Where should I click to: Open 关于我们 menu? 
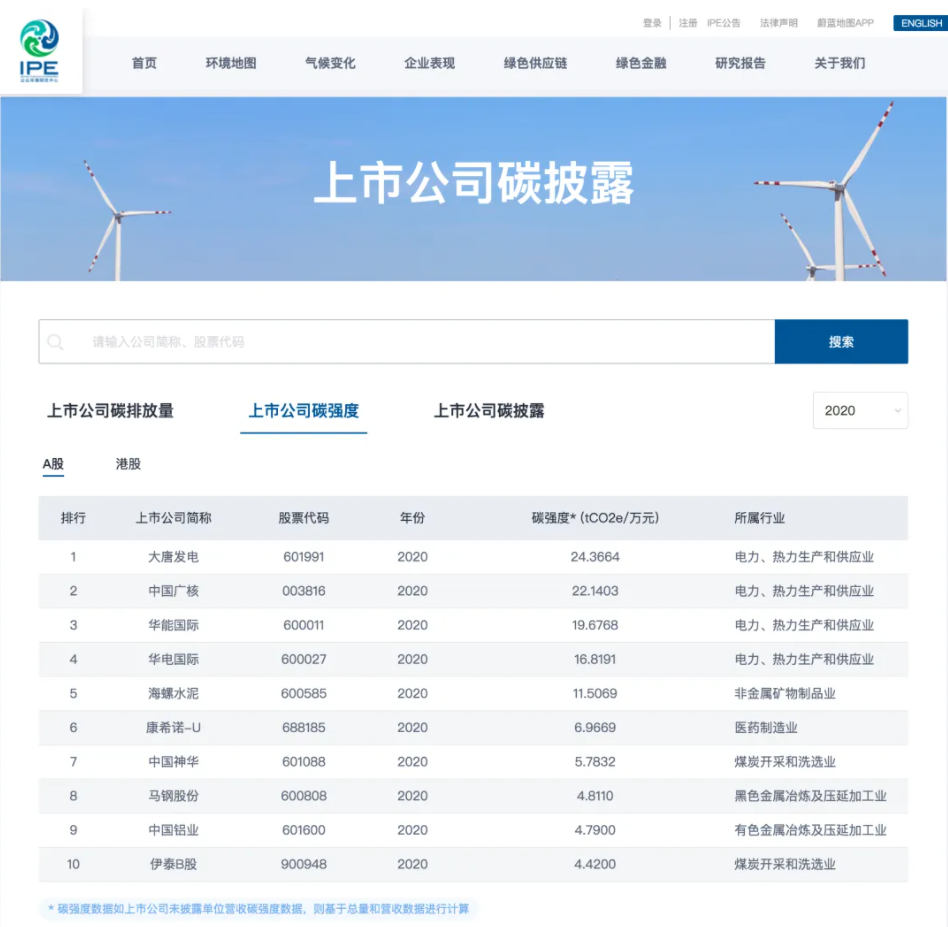click(x=839, y=63)
